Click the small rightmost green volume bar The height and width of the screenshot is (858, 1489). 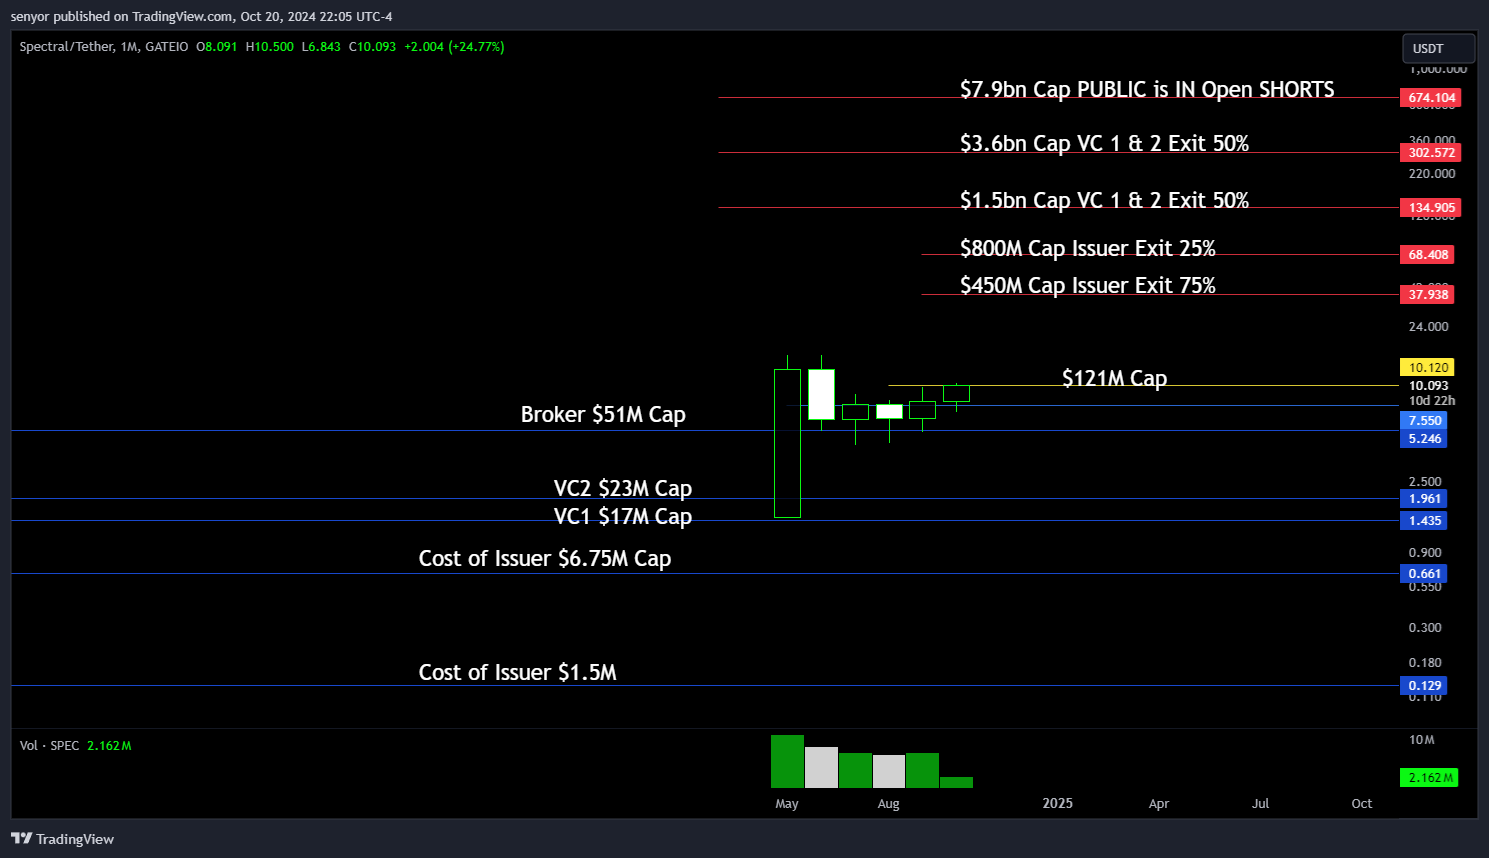pyautogui.click(x=956, y=783)
